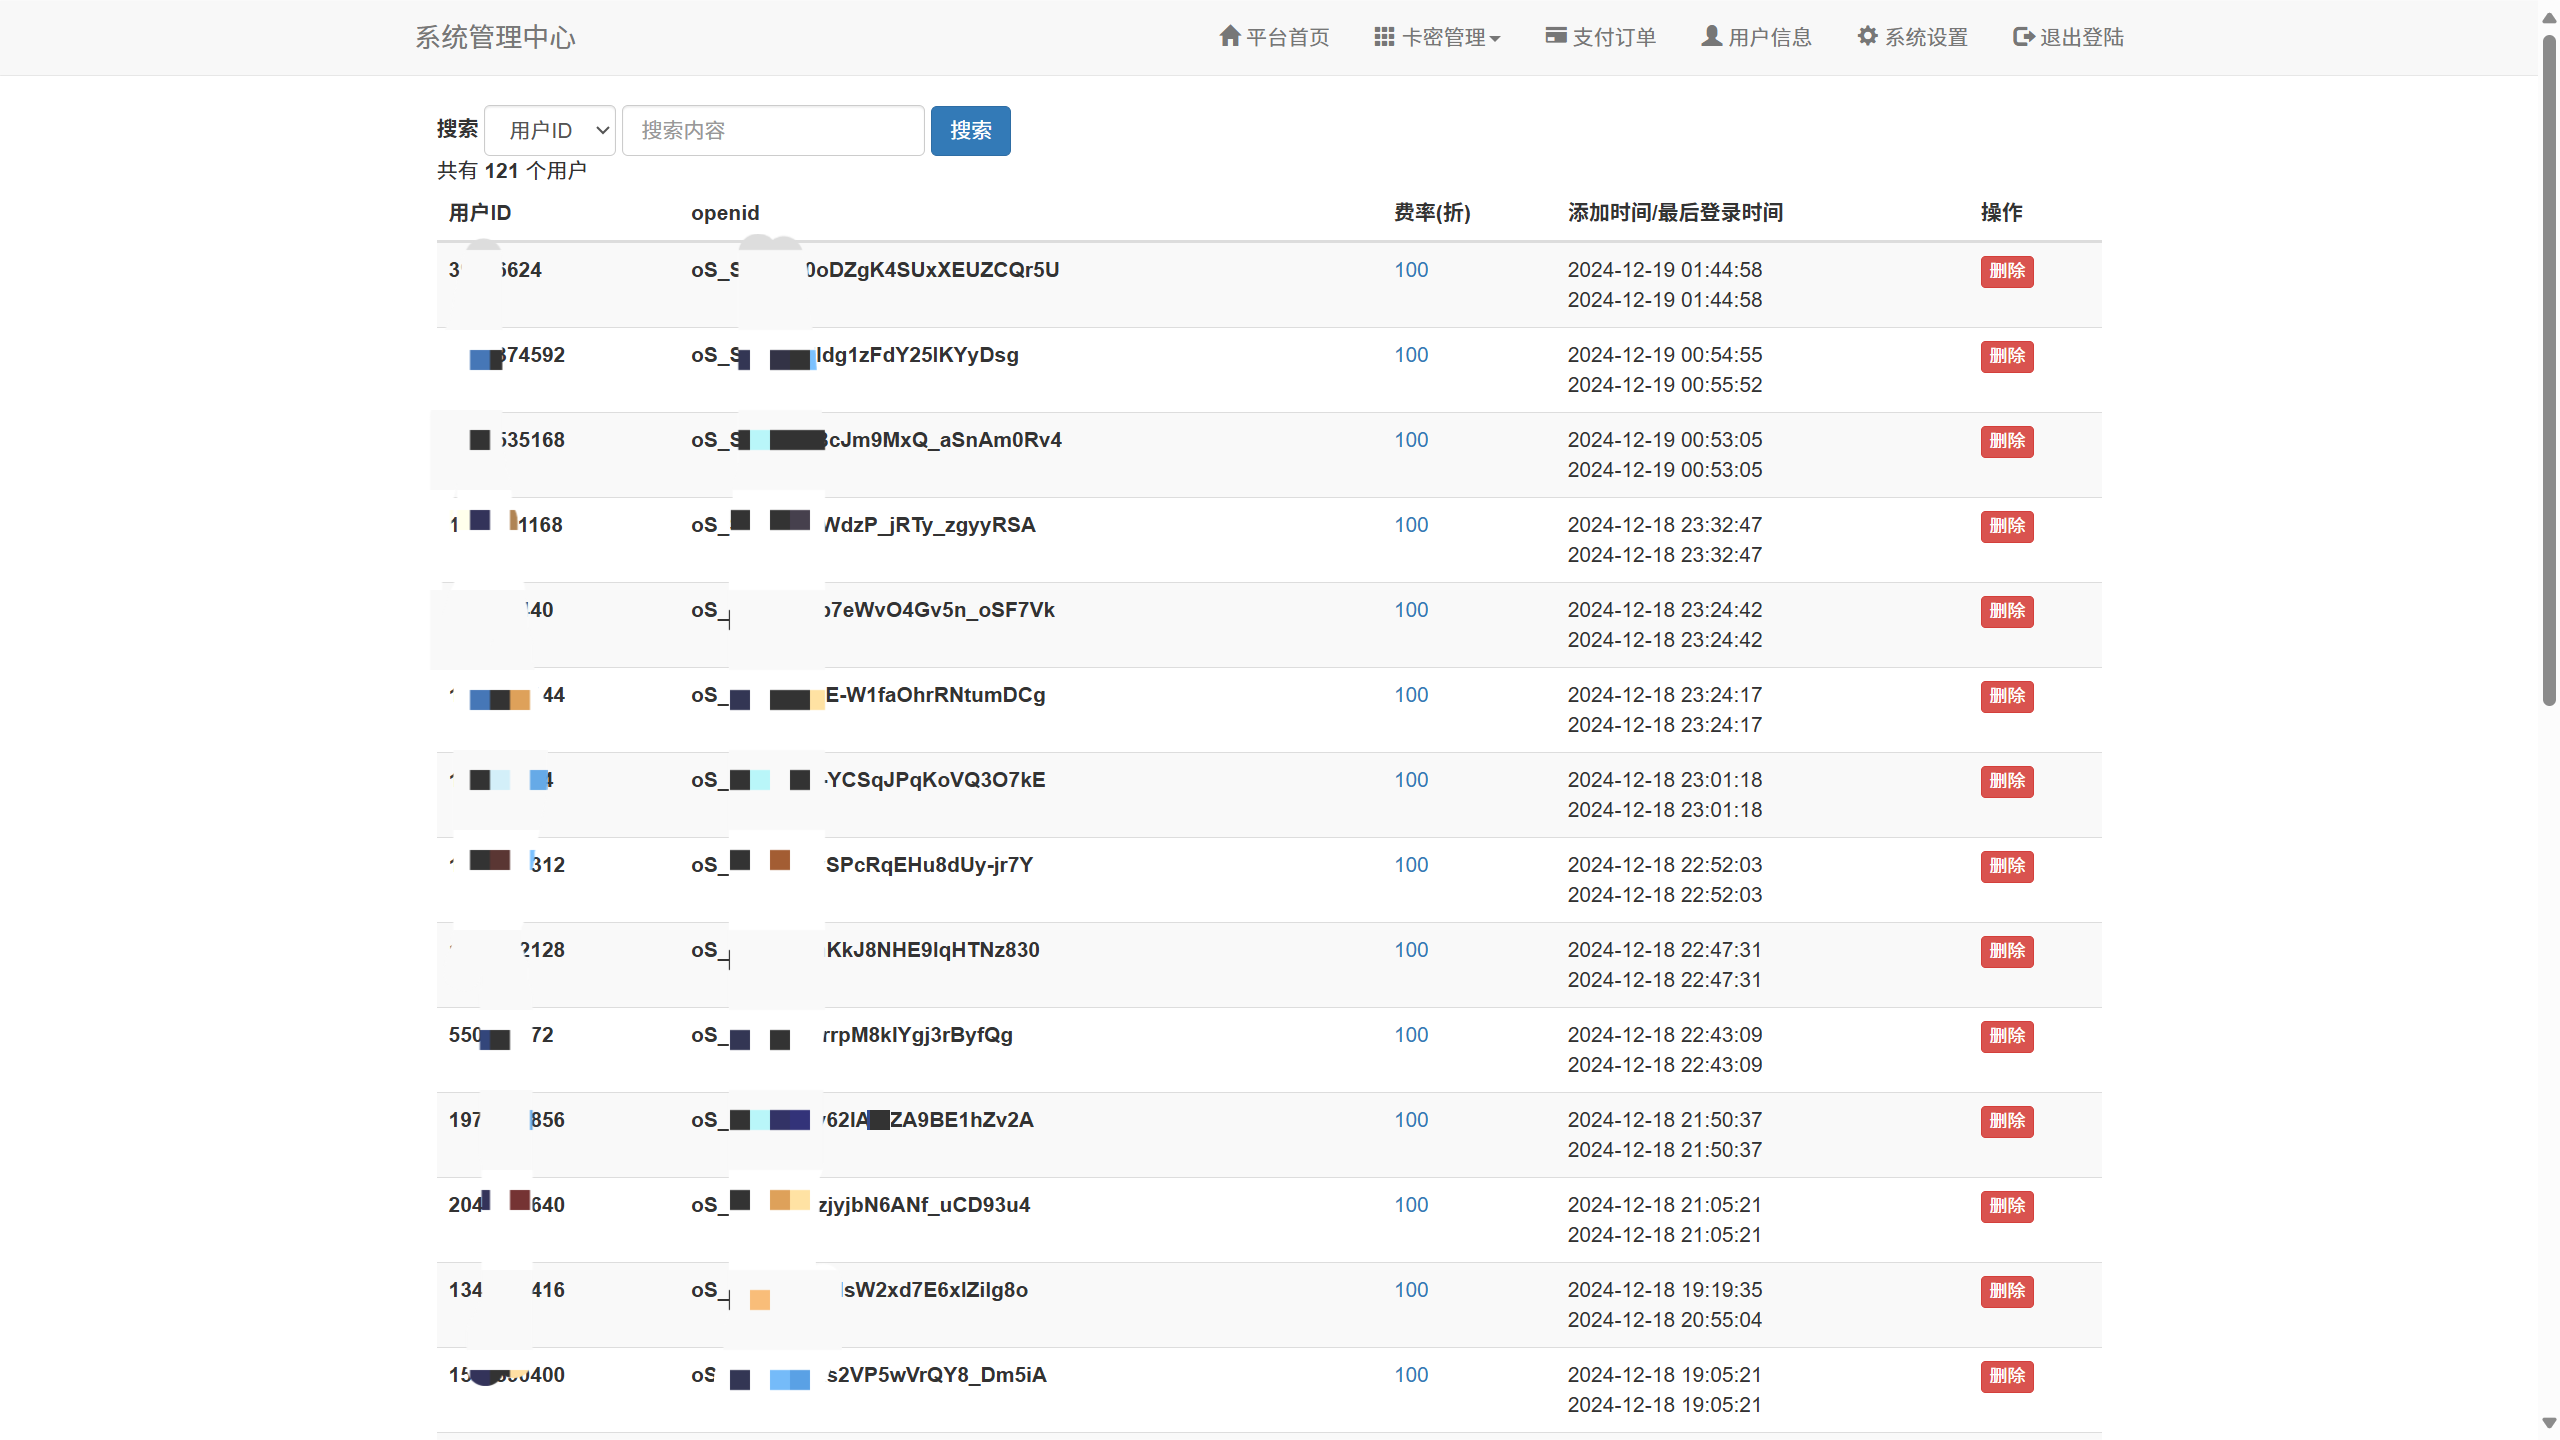The height and width of the screenshot is (1440, 2560).
Task: Delete the user added 2024-12-18 23:32:47
Action: 2007,526
